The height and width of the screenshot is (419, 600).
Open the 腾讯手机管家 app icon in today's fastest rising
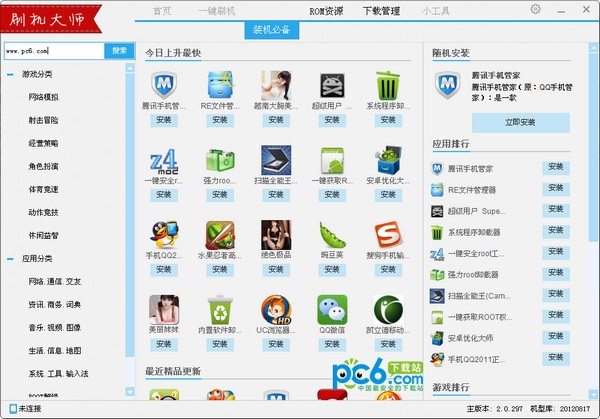coord(164,85)
